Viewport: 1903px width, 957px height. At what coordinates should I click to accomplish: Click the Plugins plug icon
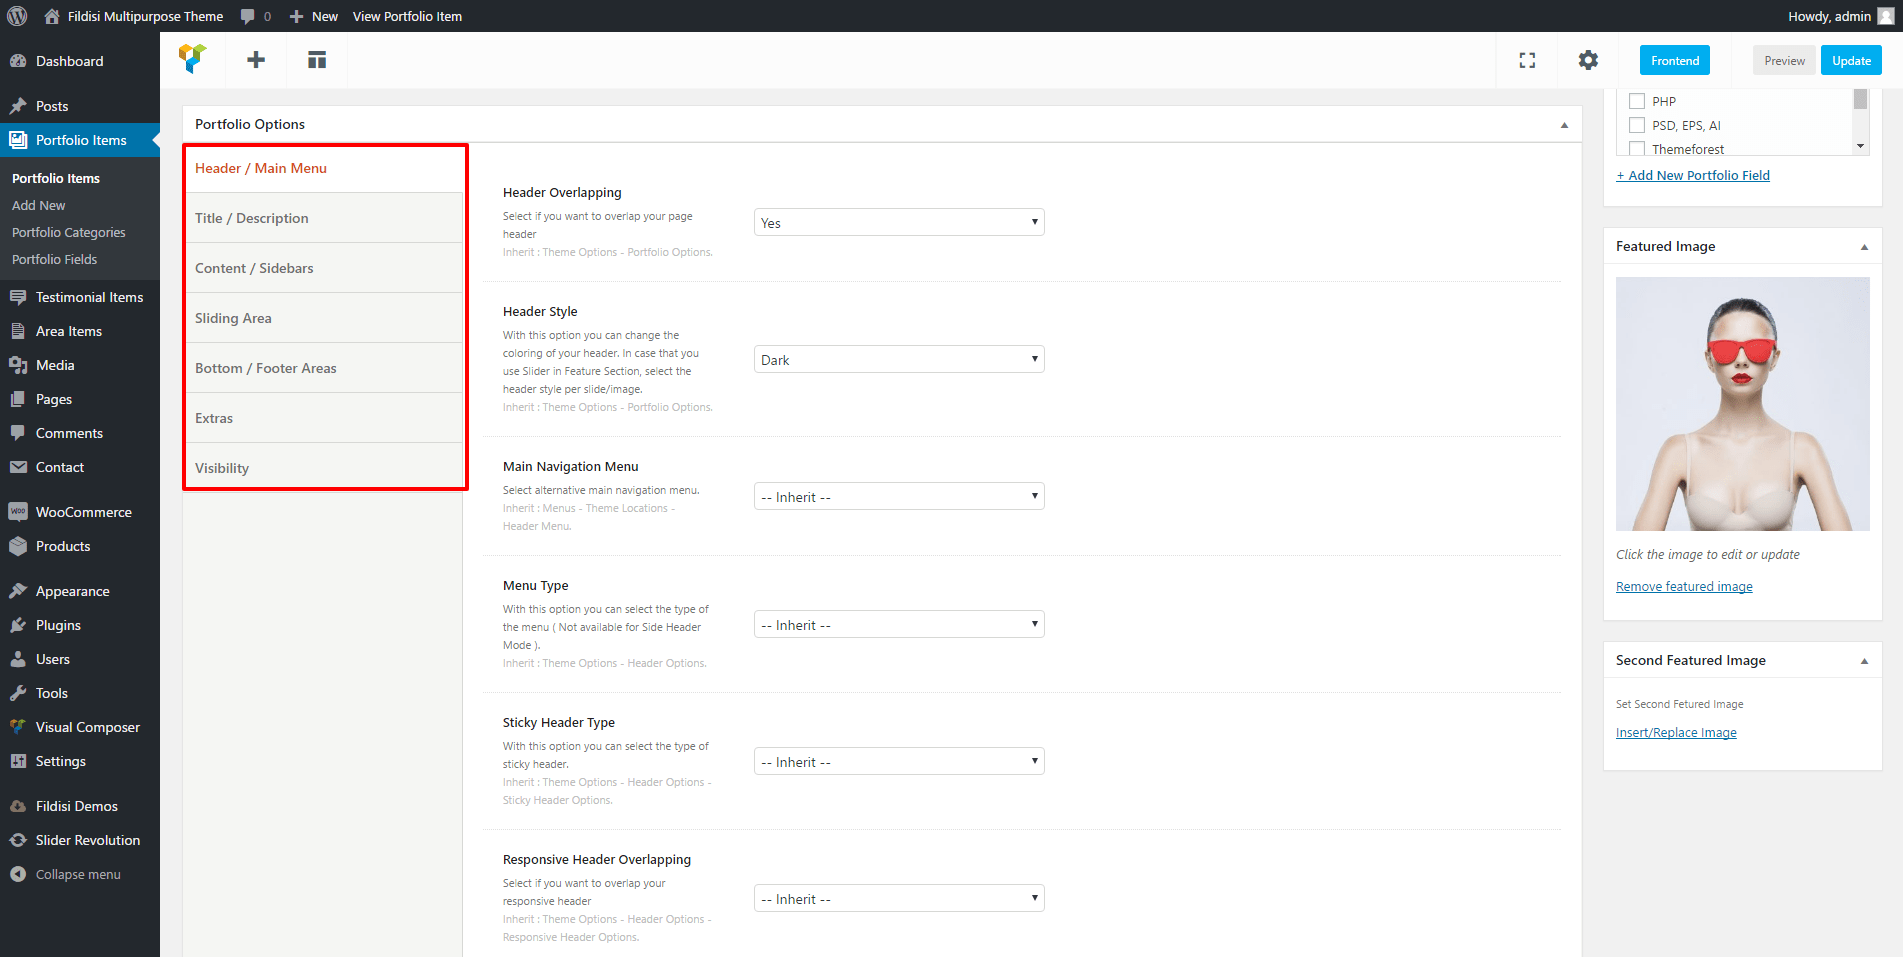18,625
